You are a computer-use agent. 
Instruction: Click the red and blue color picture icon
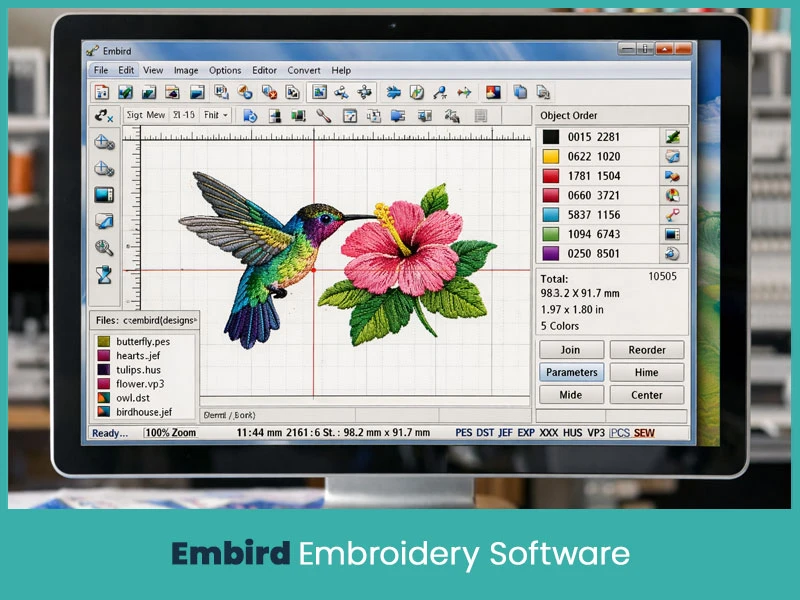tap(493, 92)
